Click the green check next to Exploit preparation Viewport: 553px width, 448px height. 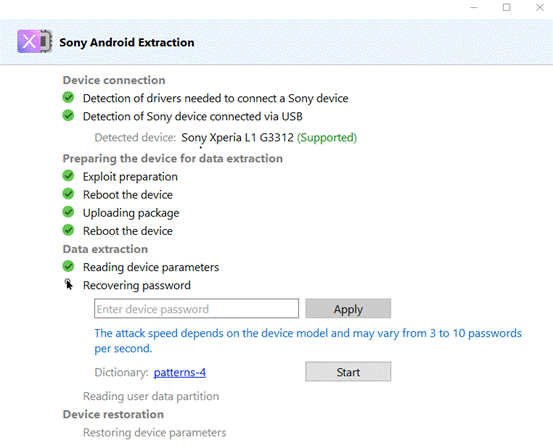68,176
